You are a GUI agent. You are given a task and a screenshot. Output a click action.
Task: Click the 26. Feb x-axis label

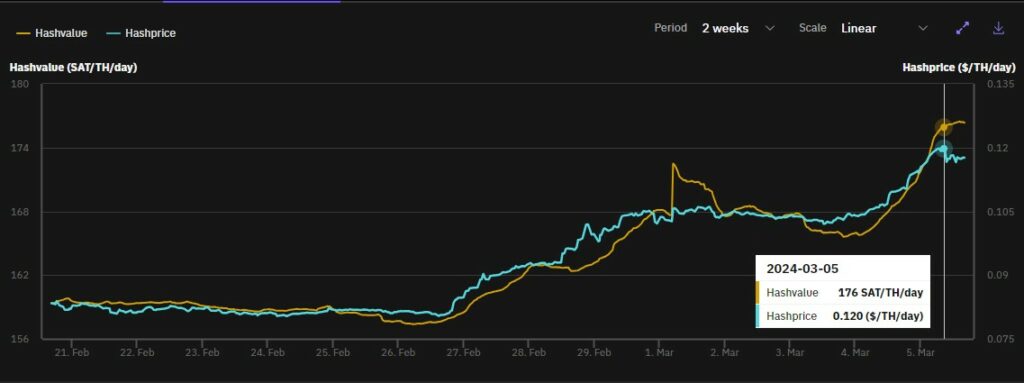[398, 352]
